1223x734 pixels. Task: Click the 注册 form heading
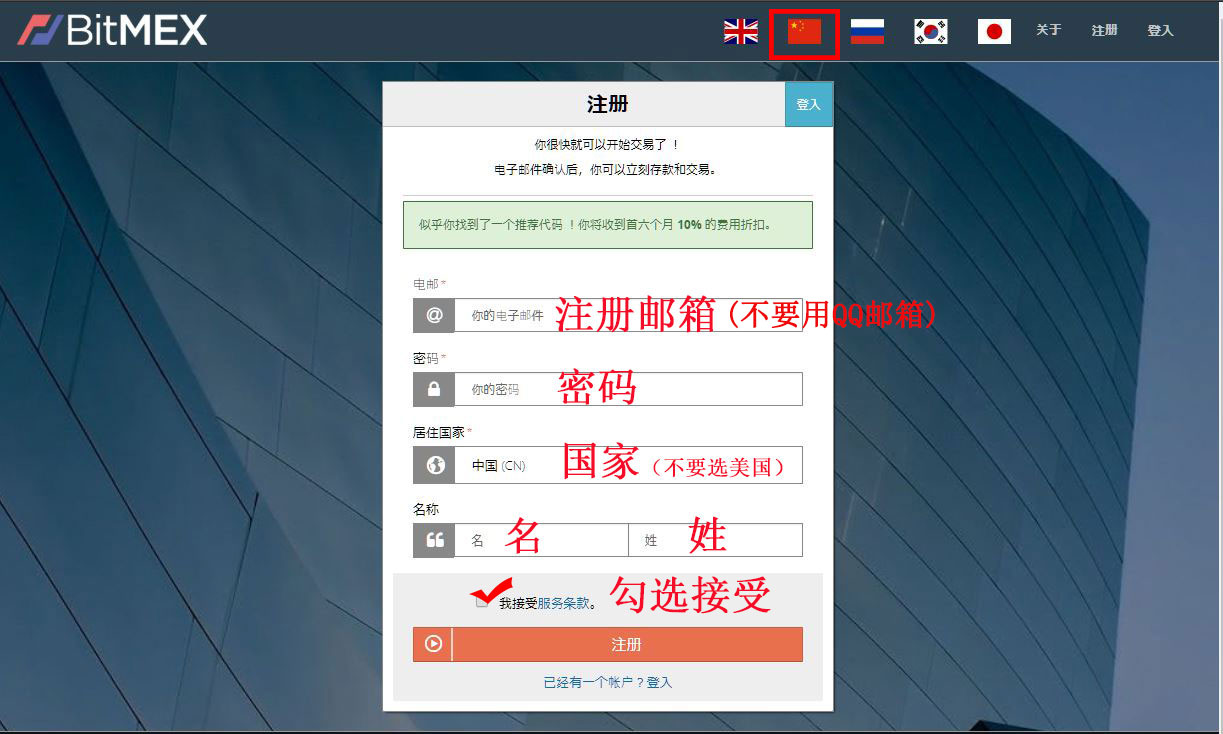click(608, 104)
